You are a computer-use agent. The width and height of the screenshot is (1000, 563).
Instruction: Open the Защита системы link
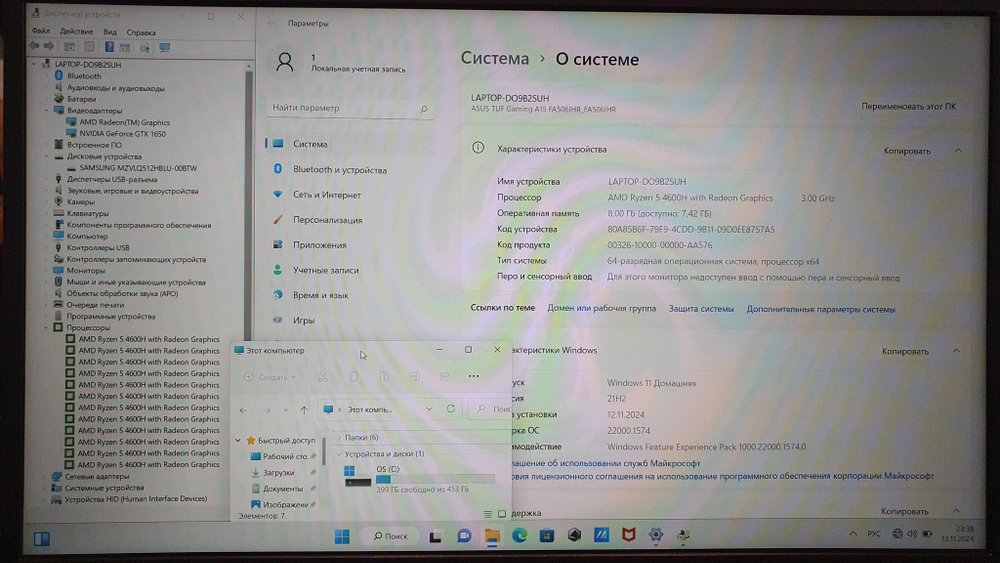tap(701, 309)
